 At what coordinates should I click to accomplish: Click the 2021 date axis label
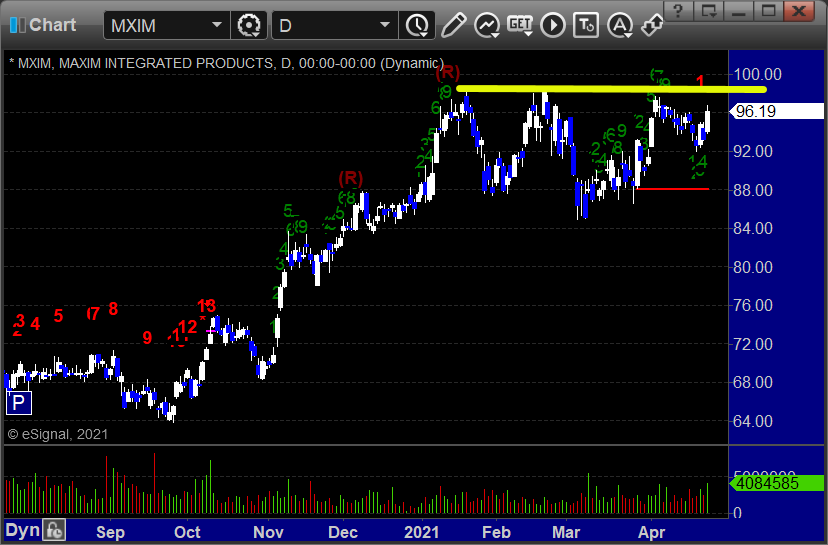coord(421,532)
